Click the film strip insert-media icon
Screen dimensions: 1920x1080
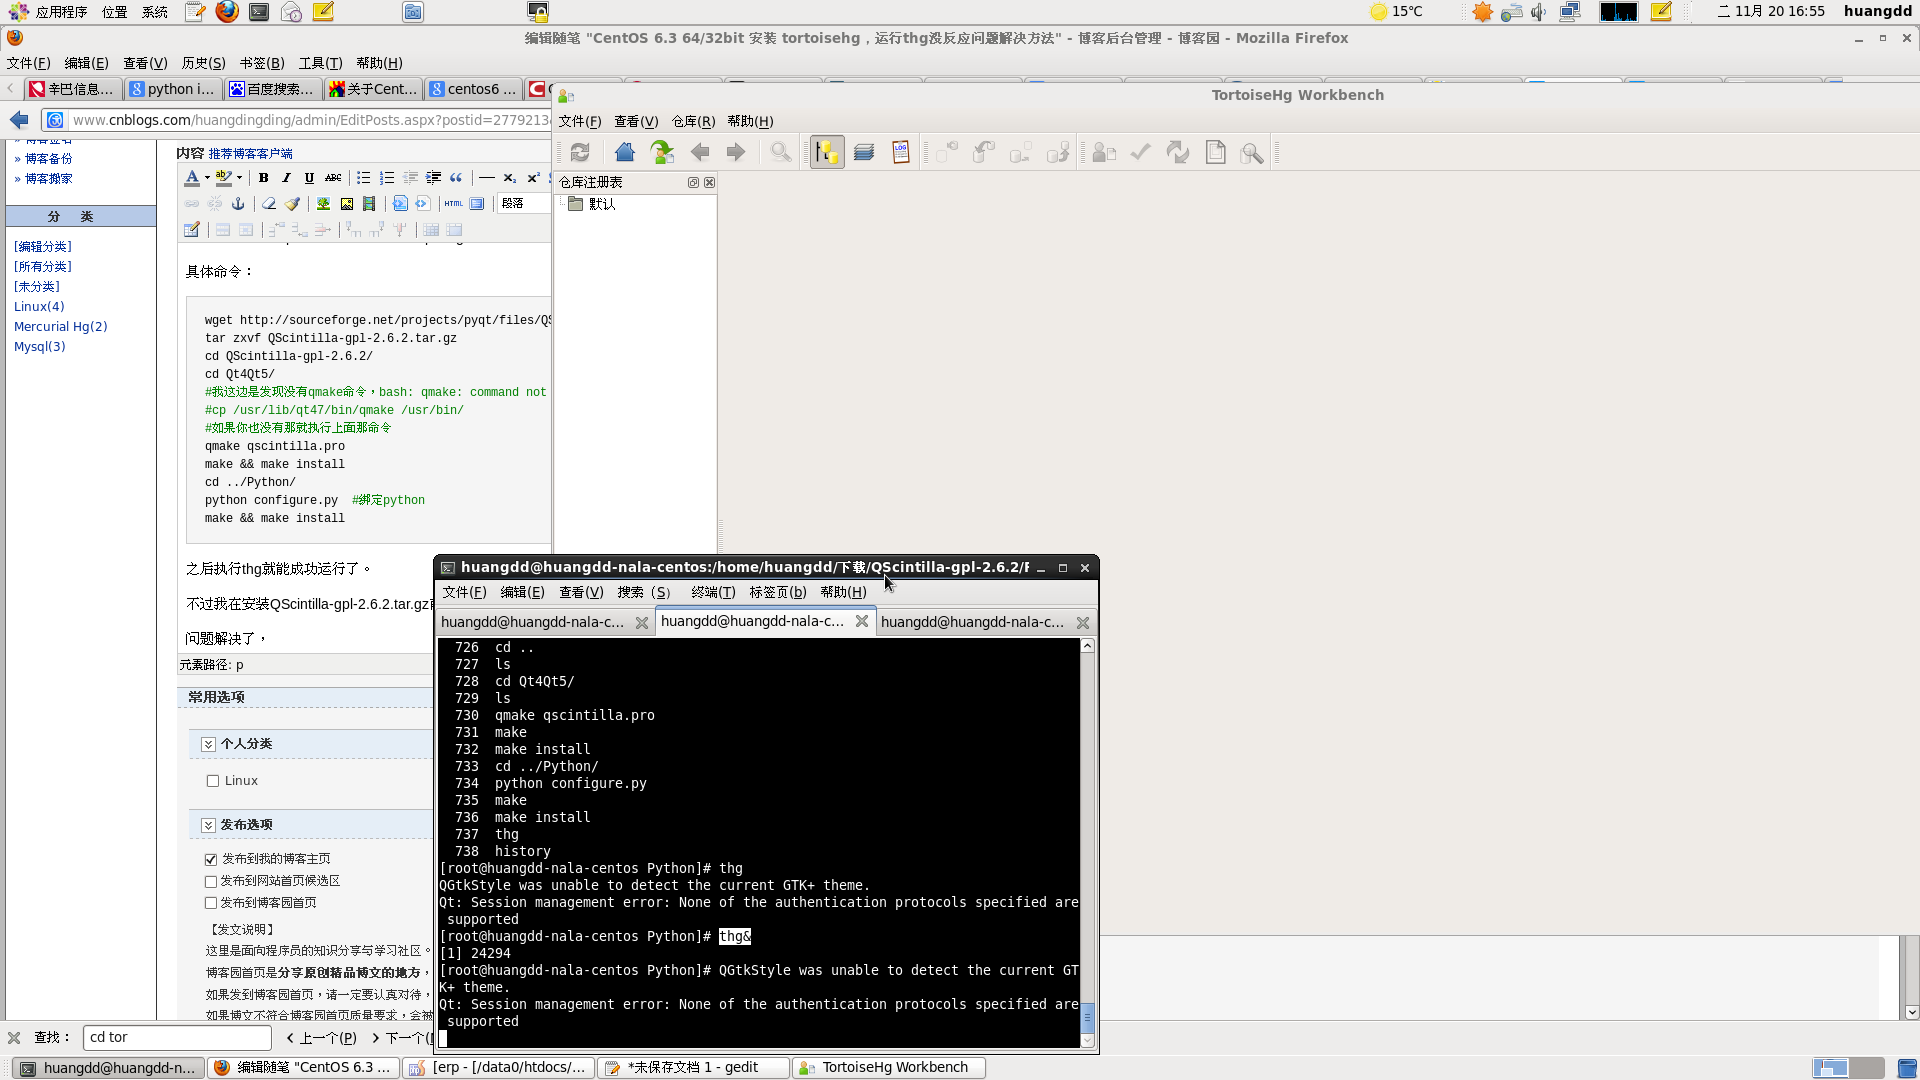(x=369, y=204)
